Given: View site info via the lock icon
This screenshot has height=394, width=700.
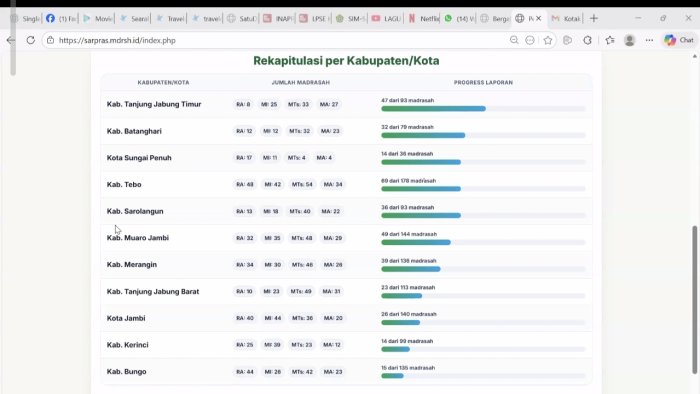Looking at the screenshot, I should pos(50,40).
